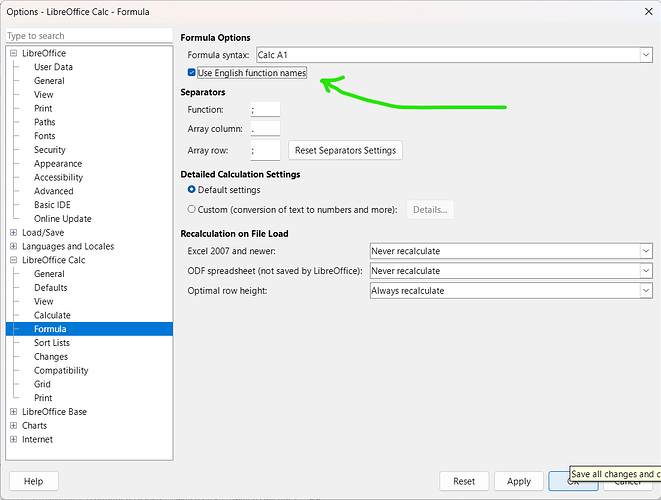Image resolution: width=661 pixels, height=500 pixels.
Task: Select View under LibreOffice Calc
Action: pyautogui.click(x=44, y=301)
